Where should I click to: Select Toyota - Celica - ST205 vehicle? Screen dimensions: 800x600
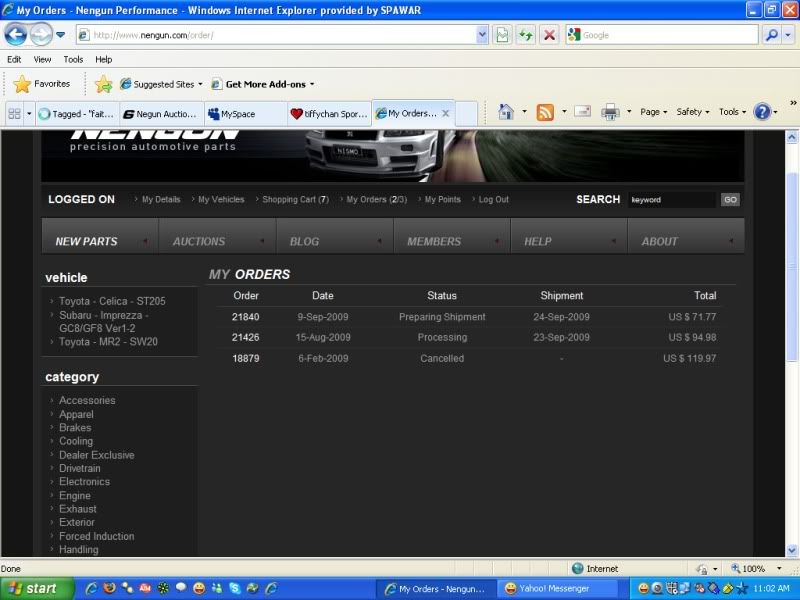pos(112,301)
